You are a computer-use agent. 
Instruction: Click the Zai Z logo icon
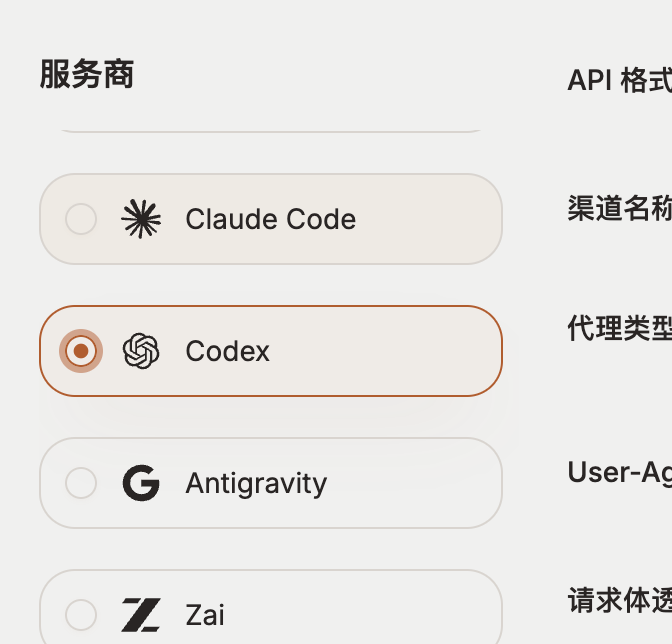141,615
